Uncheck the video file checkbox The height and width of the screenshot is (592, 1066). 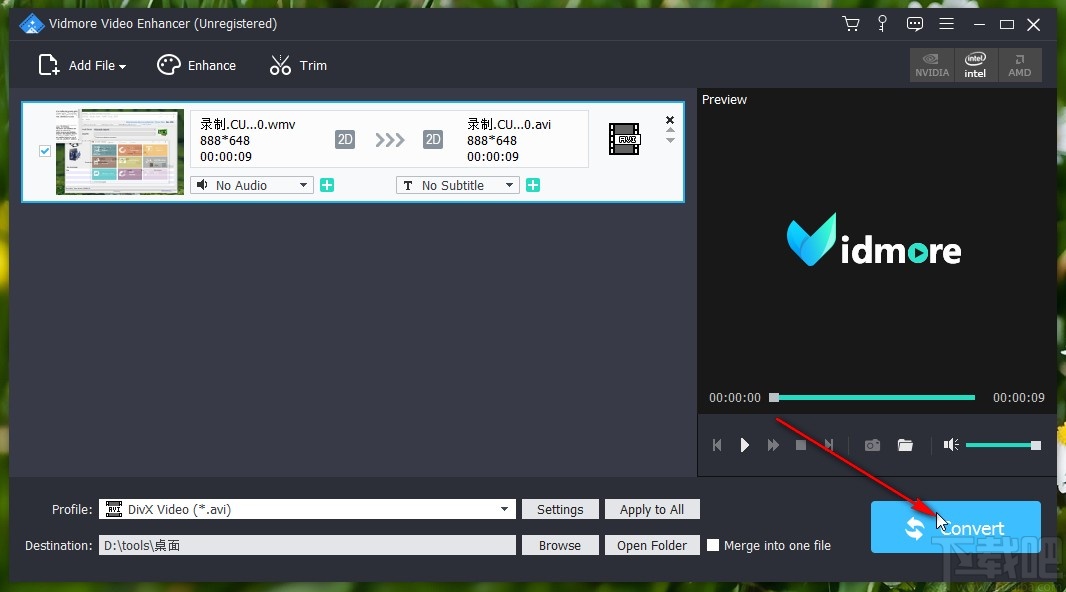click(x=45, y=151)
